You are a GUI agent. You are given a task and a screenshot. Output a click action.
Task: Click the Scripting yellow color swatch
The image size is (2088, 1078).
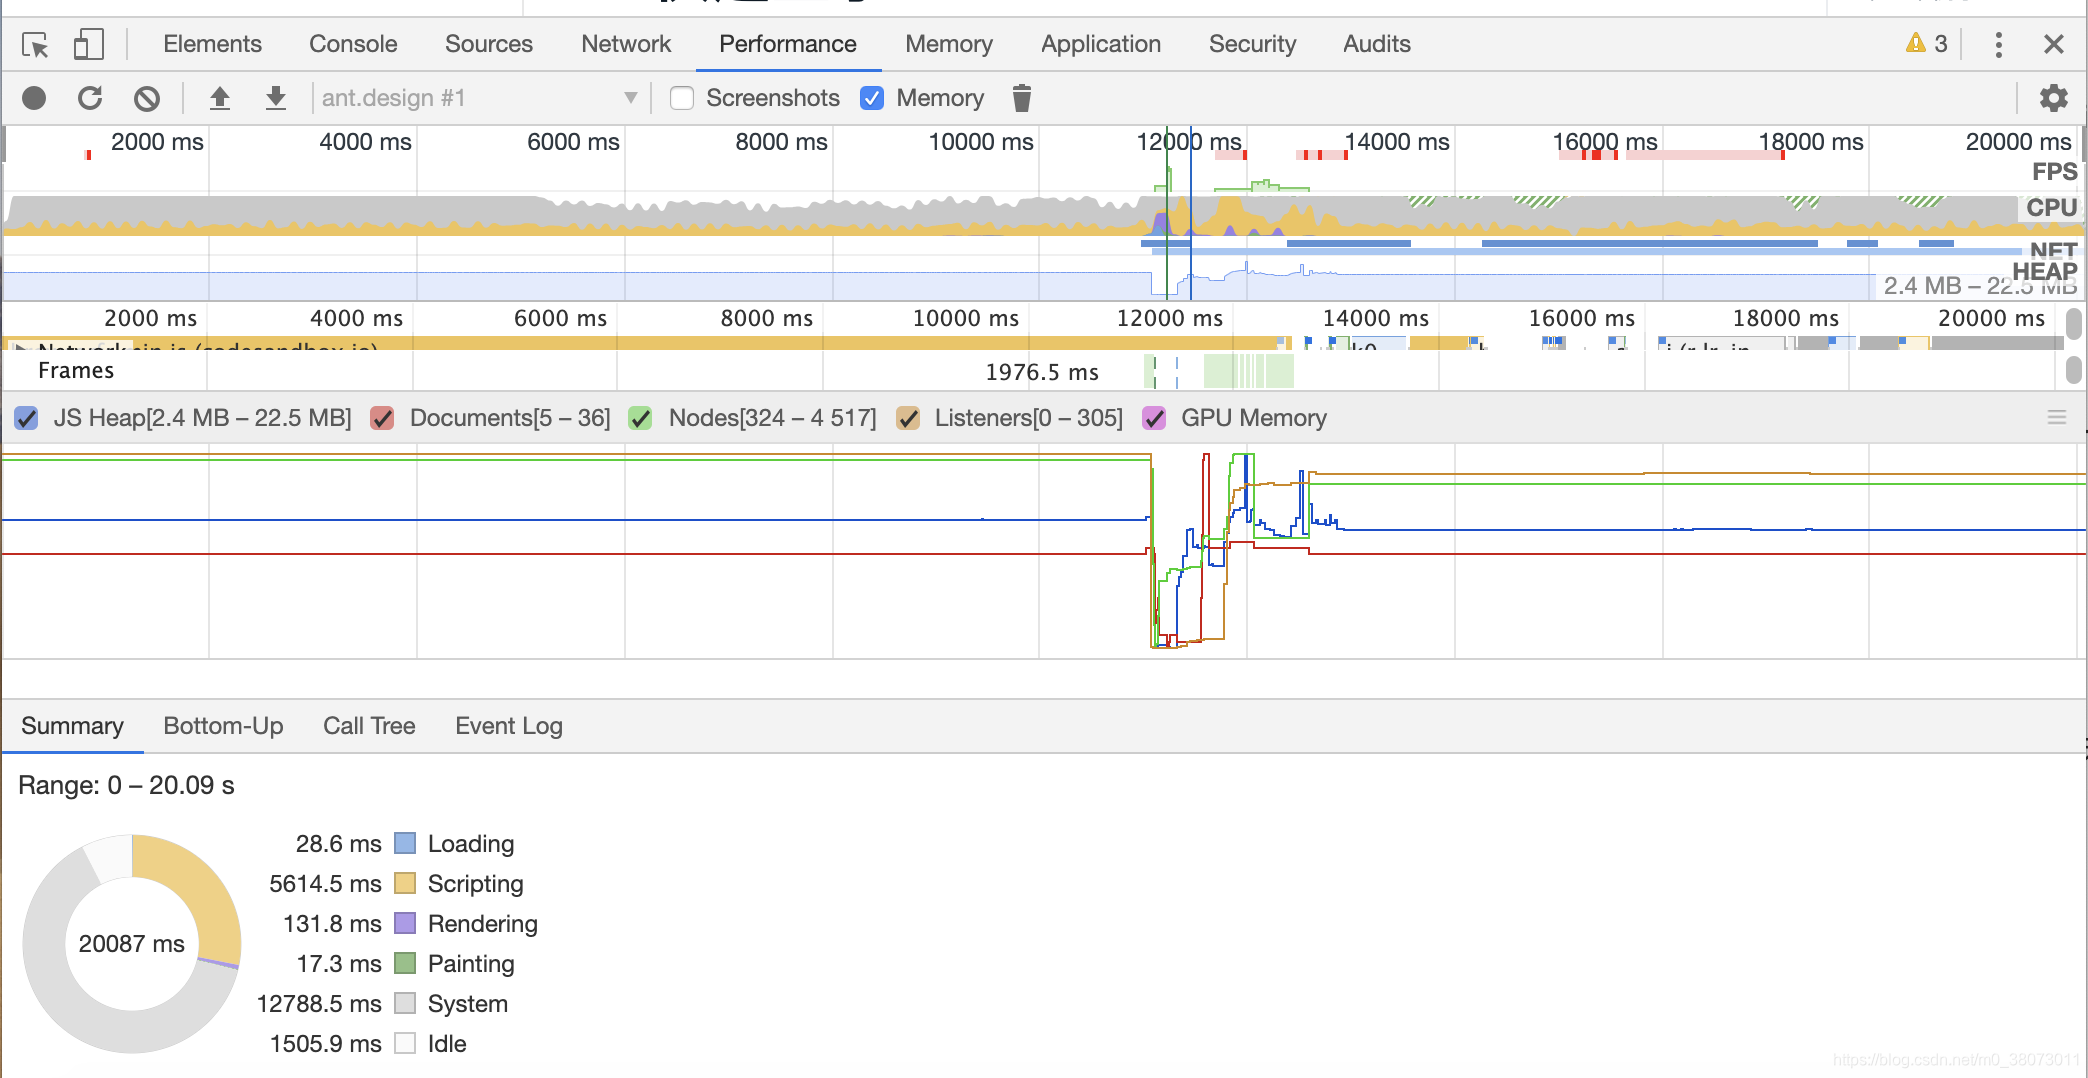click(x=405, y=883)
